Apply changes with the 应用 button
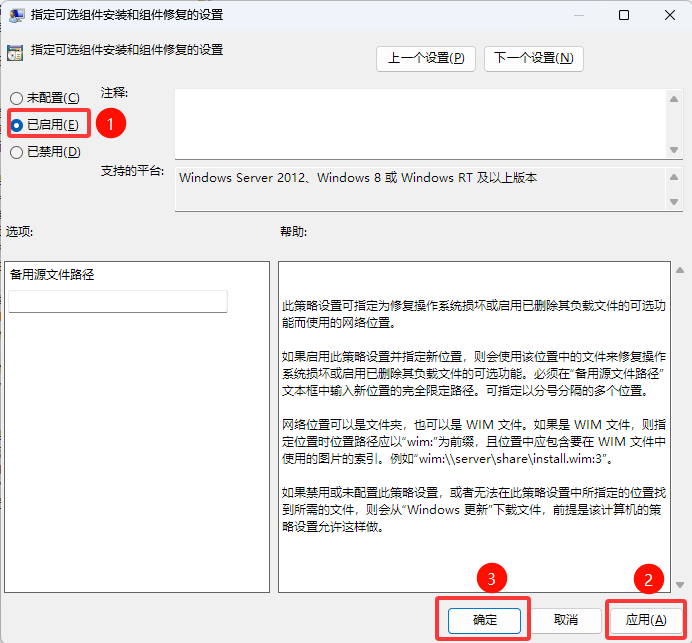 point(645,620)
